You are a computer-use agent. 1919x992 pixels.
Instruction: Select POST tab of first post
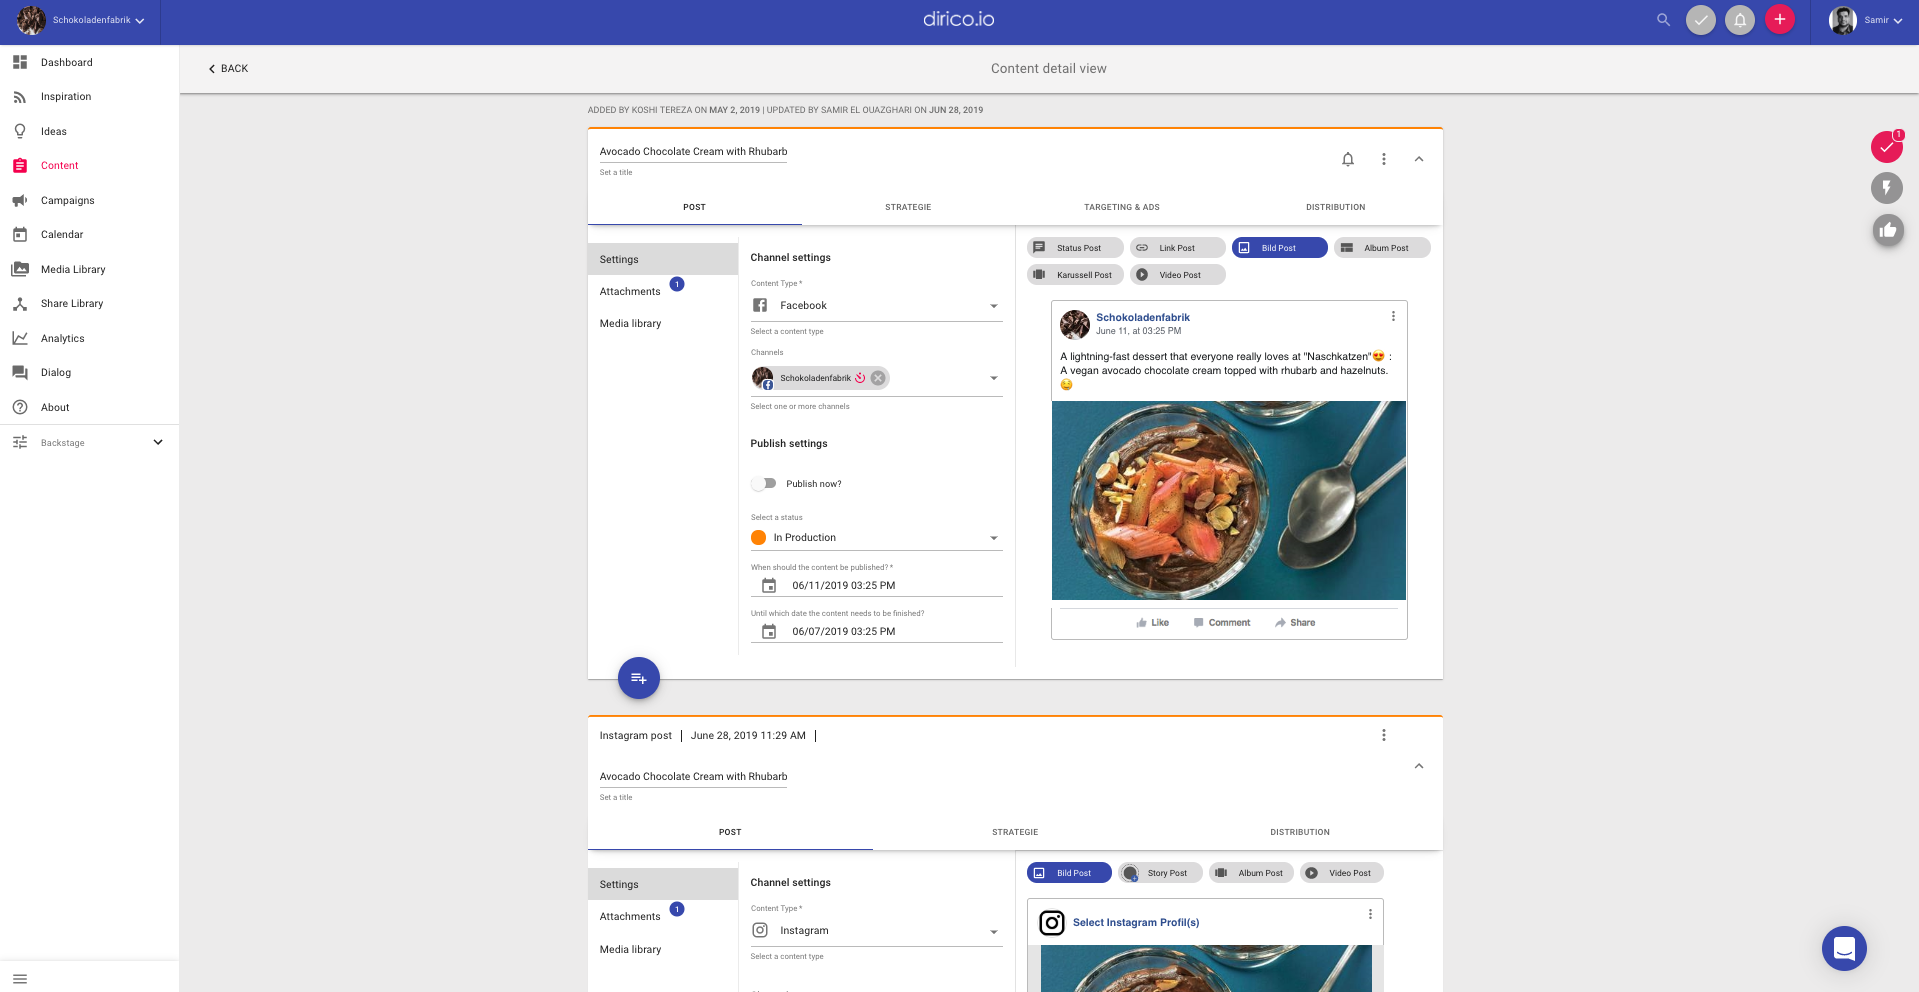(x=695, y=207)
